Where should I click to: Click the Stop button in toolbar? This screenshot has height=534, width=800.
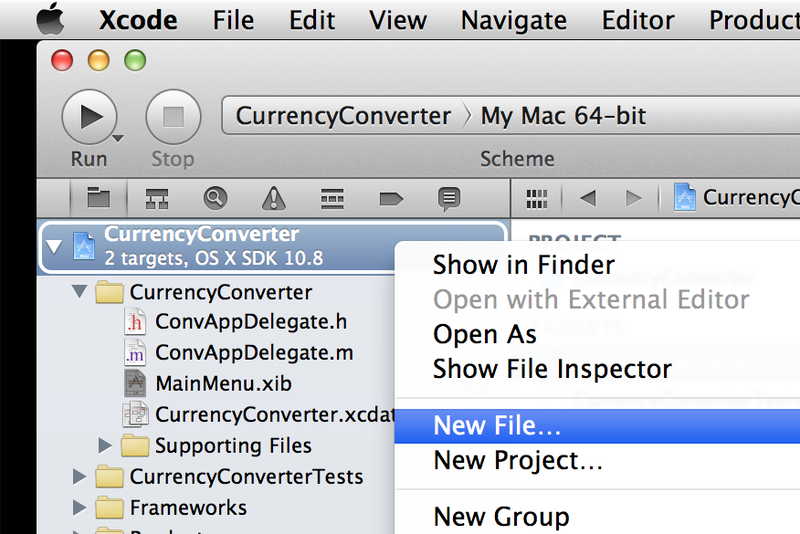(x=173, y=116)
